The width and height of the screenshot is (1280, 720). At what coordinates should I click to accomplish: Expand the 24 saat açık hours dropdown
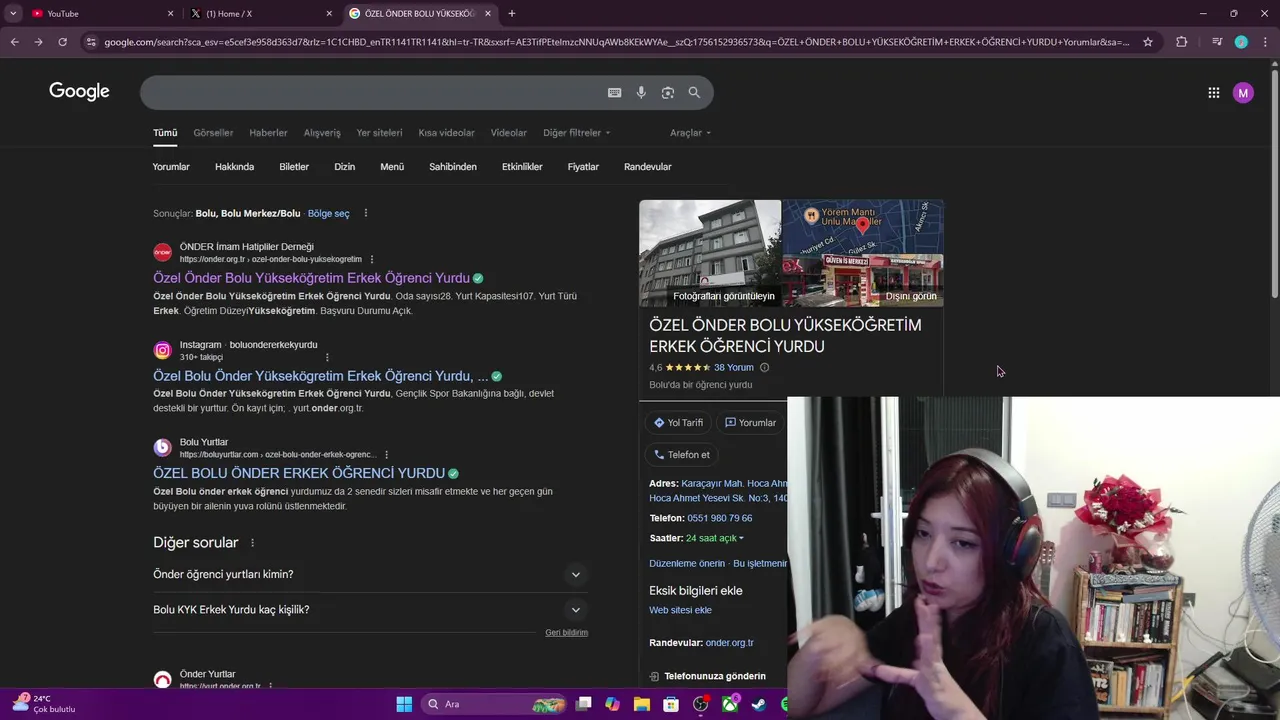[715, 538]
